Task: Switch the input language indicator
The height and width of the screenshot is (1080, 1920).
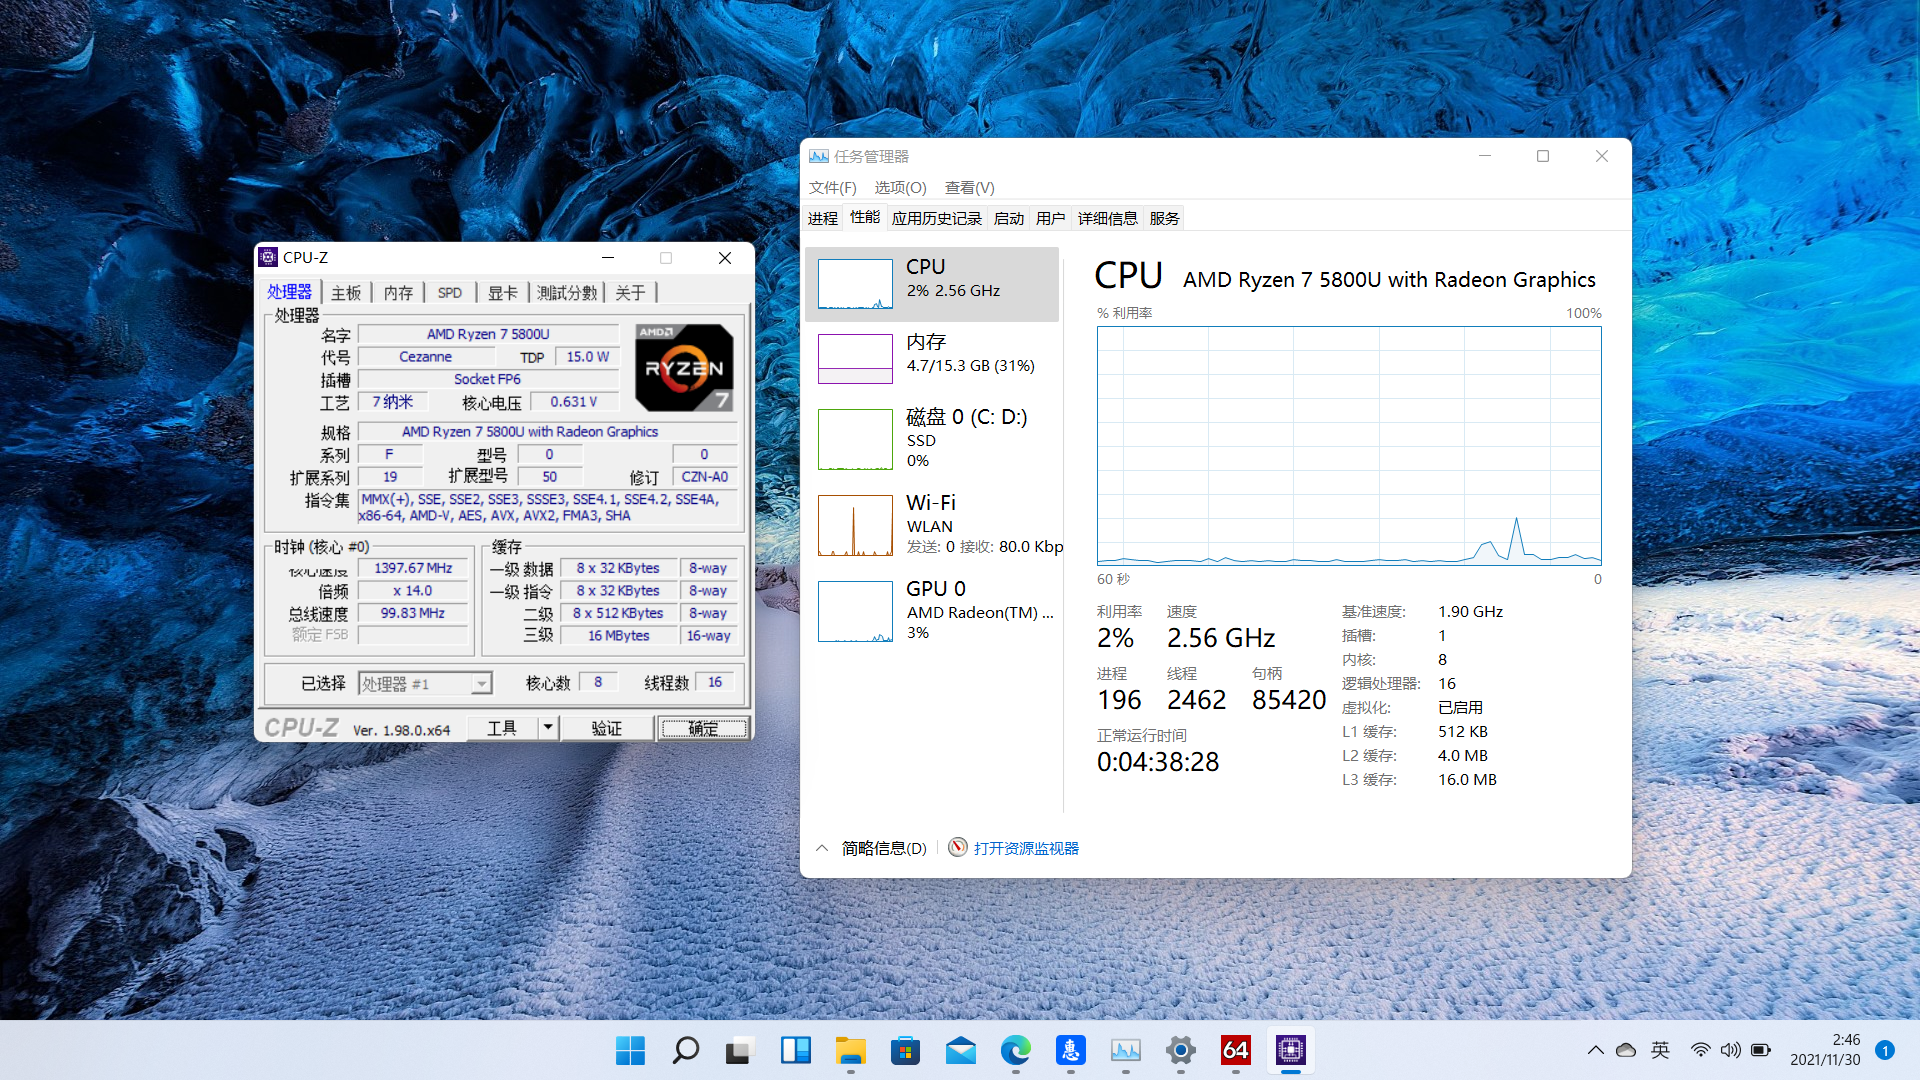Action: click(x=1660, y=1050)
